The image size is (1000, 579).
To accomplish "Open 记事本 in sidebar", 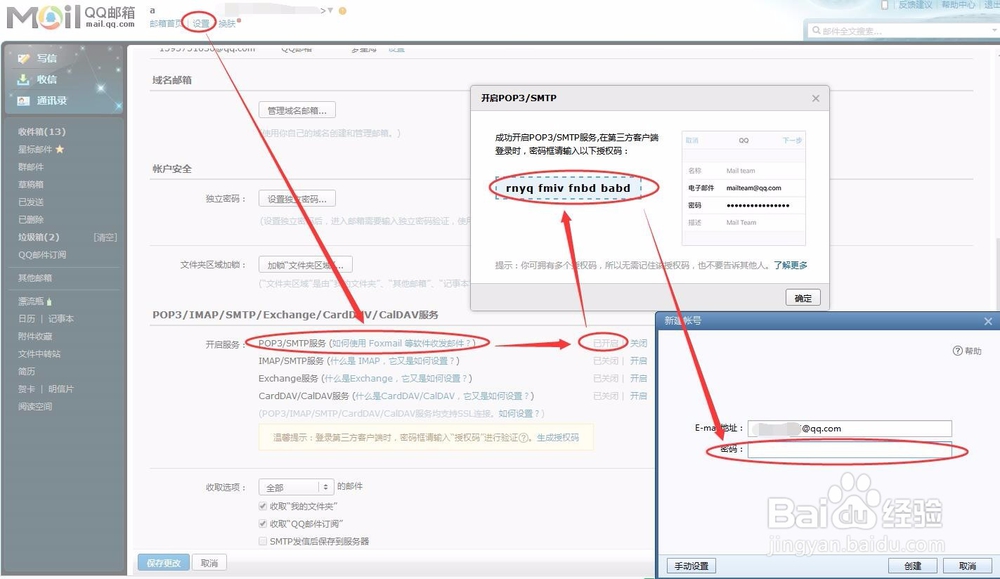I will (x=61, y=319).
